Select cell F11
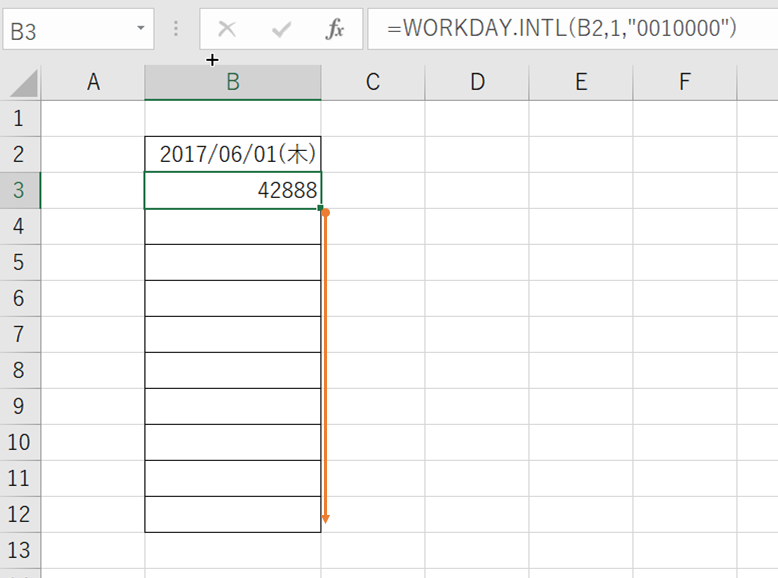 [x=685, y=478]
